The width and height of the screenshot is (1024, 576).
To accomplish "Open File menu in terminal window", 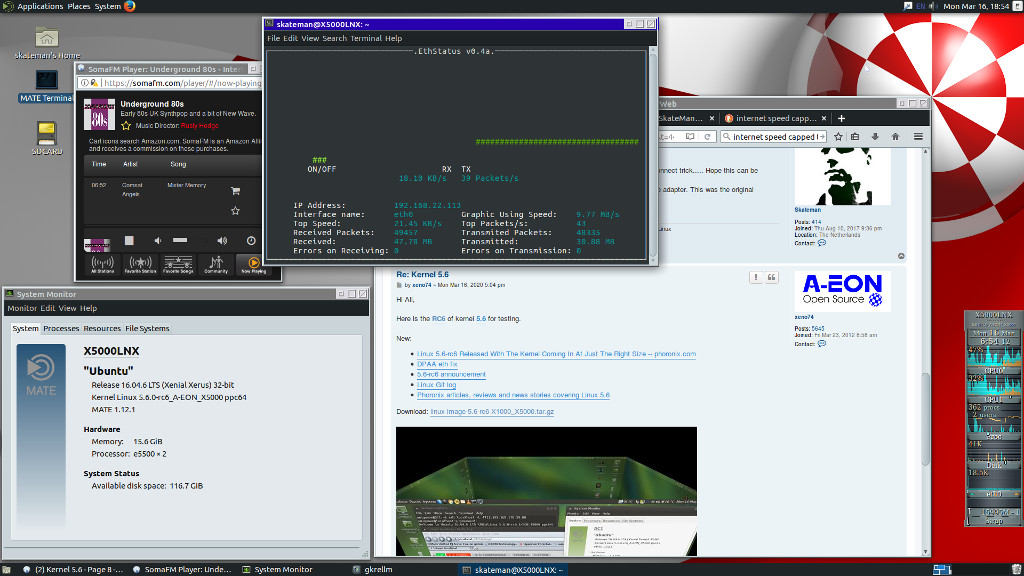I will pyautogui.click(x=273, y=39).
